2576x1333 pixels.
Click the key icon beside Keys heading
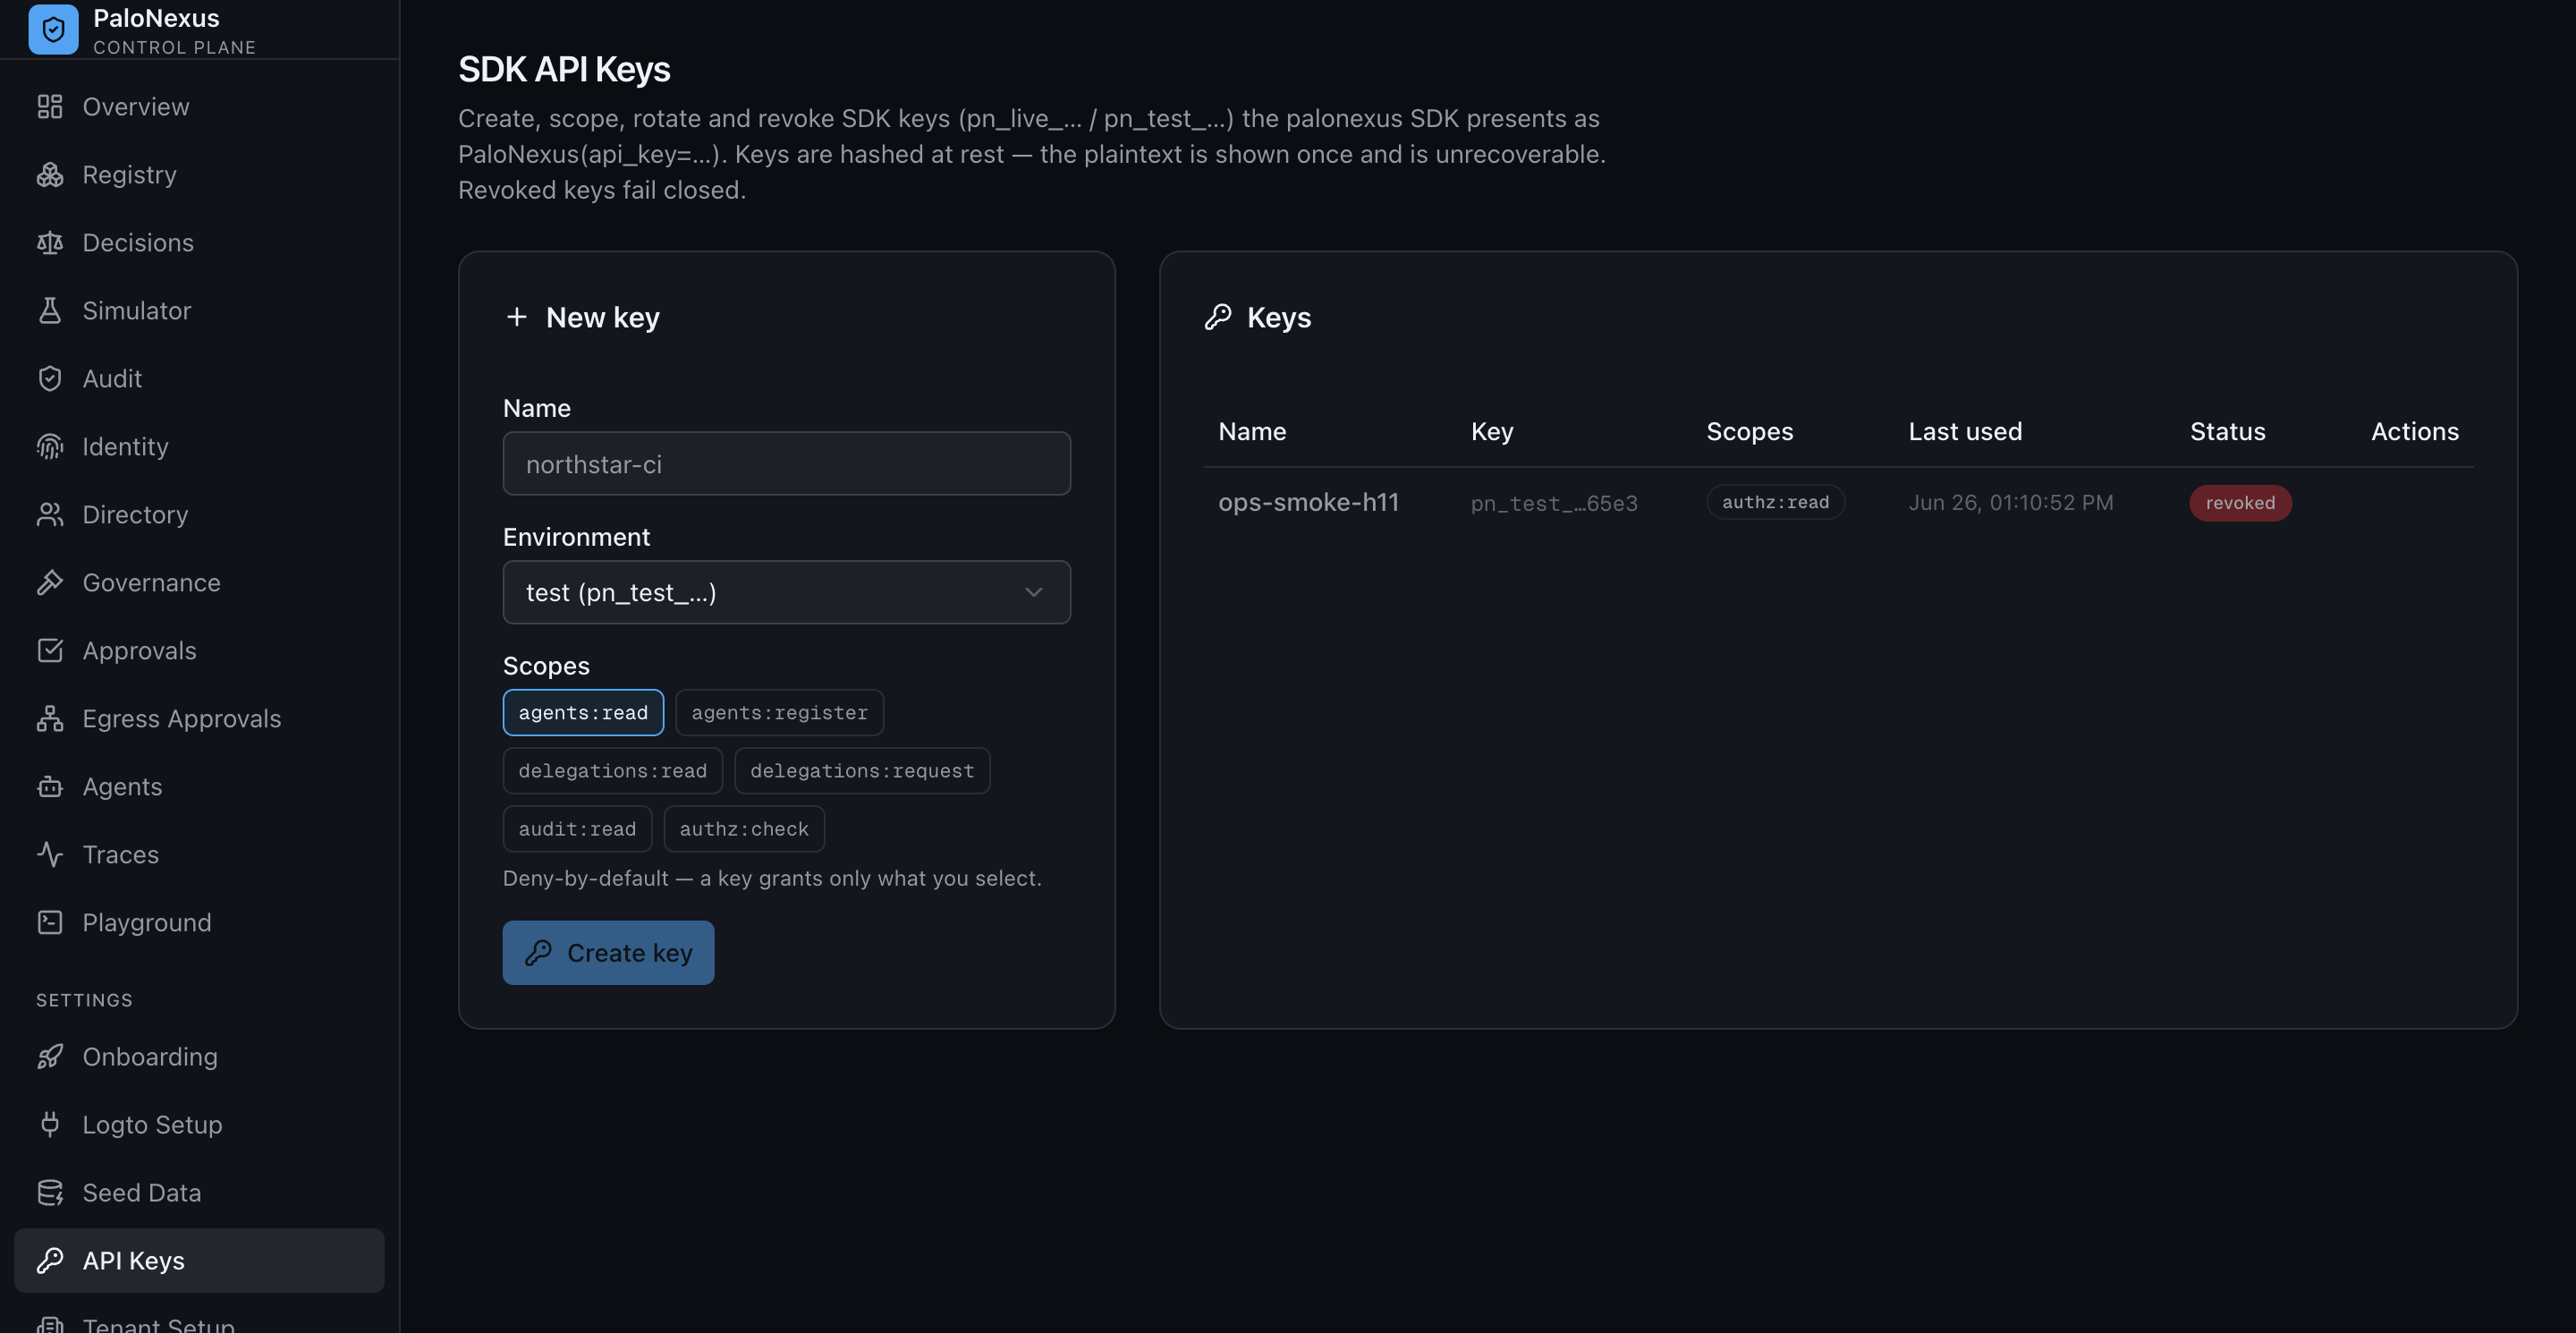tap(1217, 317)
